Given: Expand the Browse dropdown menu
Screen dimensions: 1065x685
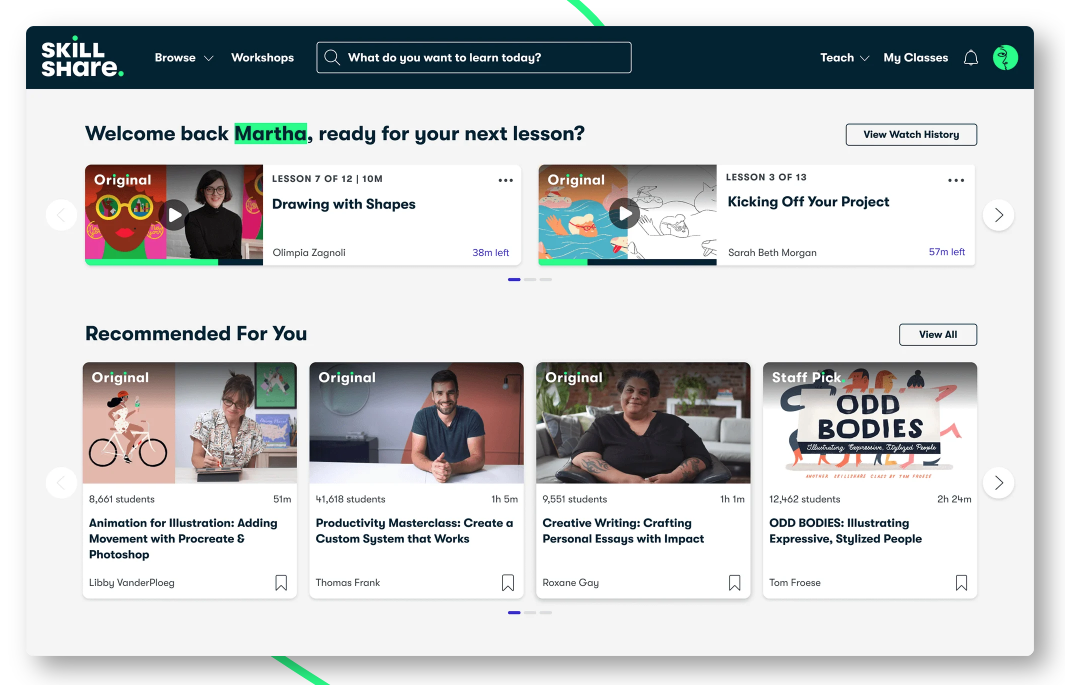Looking at the screenshot, I should tap(184, 58).
